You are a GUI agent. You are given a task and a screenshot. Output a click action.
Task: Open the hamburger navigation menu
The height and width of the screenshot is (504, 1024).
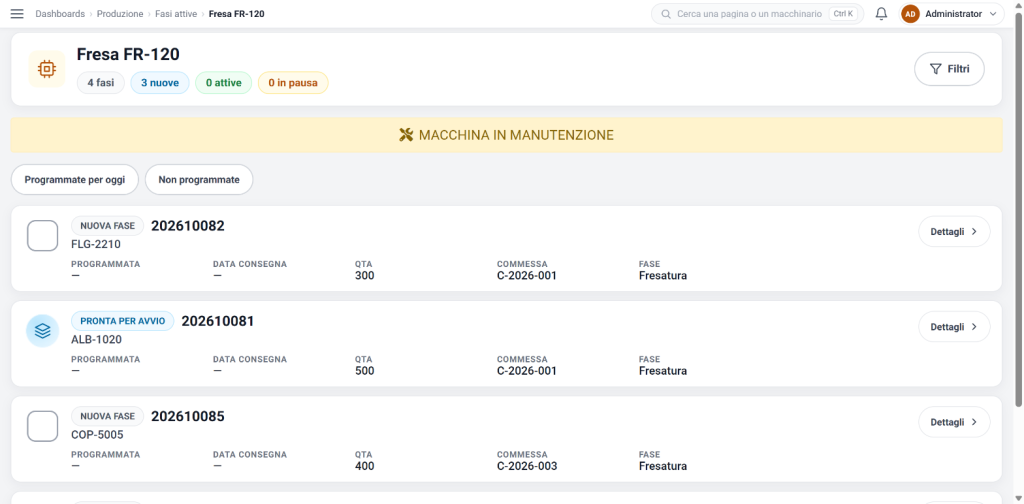(x=17, y=14)
